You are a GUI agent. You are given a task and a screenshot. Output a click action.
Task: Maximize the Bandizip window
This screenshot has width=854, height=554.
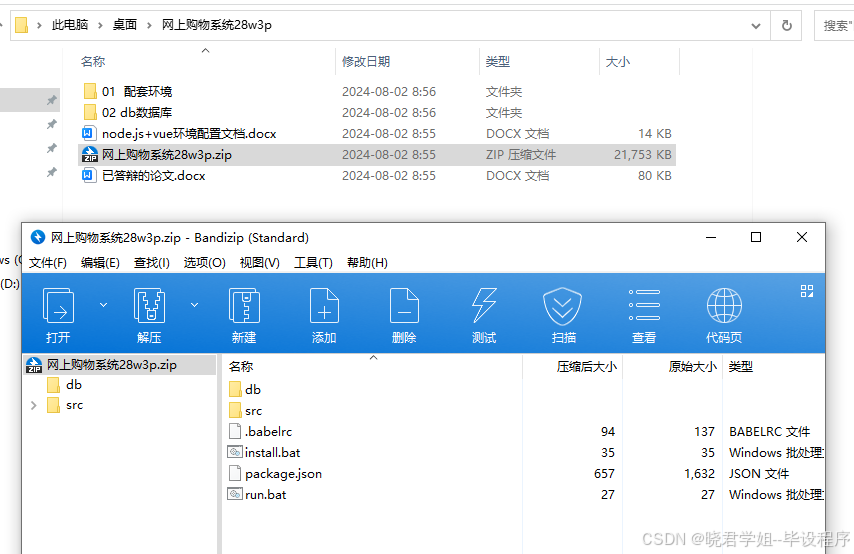[756, 237]
